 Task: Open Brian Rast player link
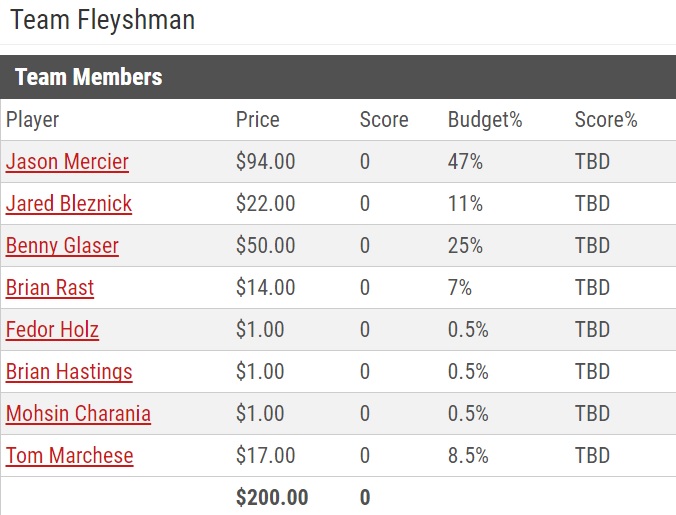click(50, 288)
